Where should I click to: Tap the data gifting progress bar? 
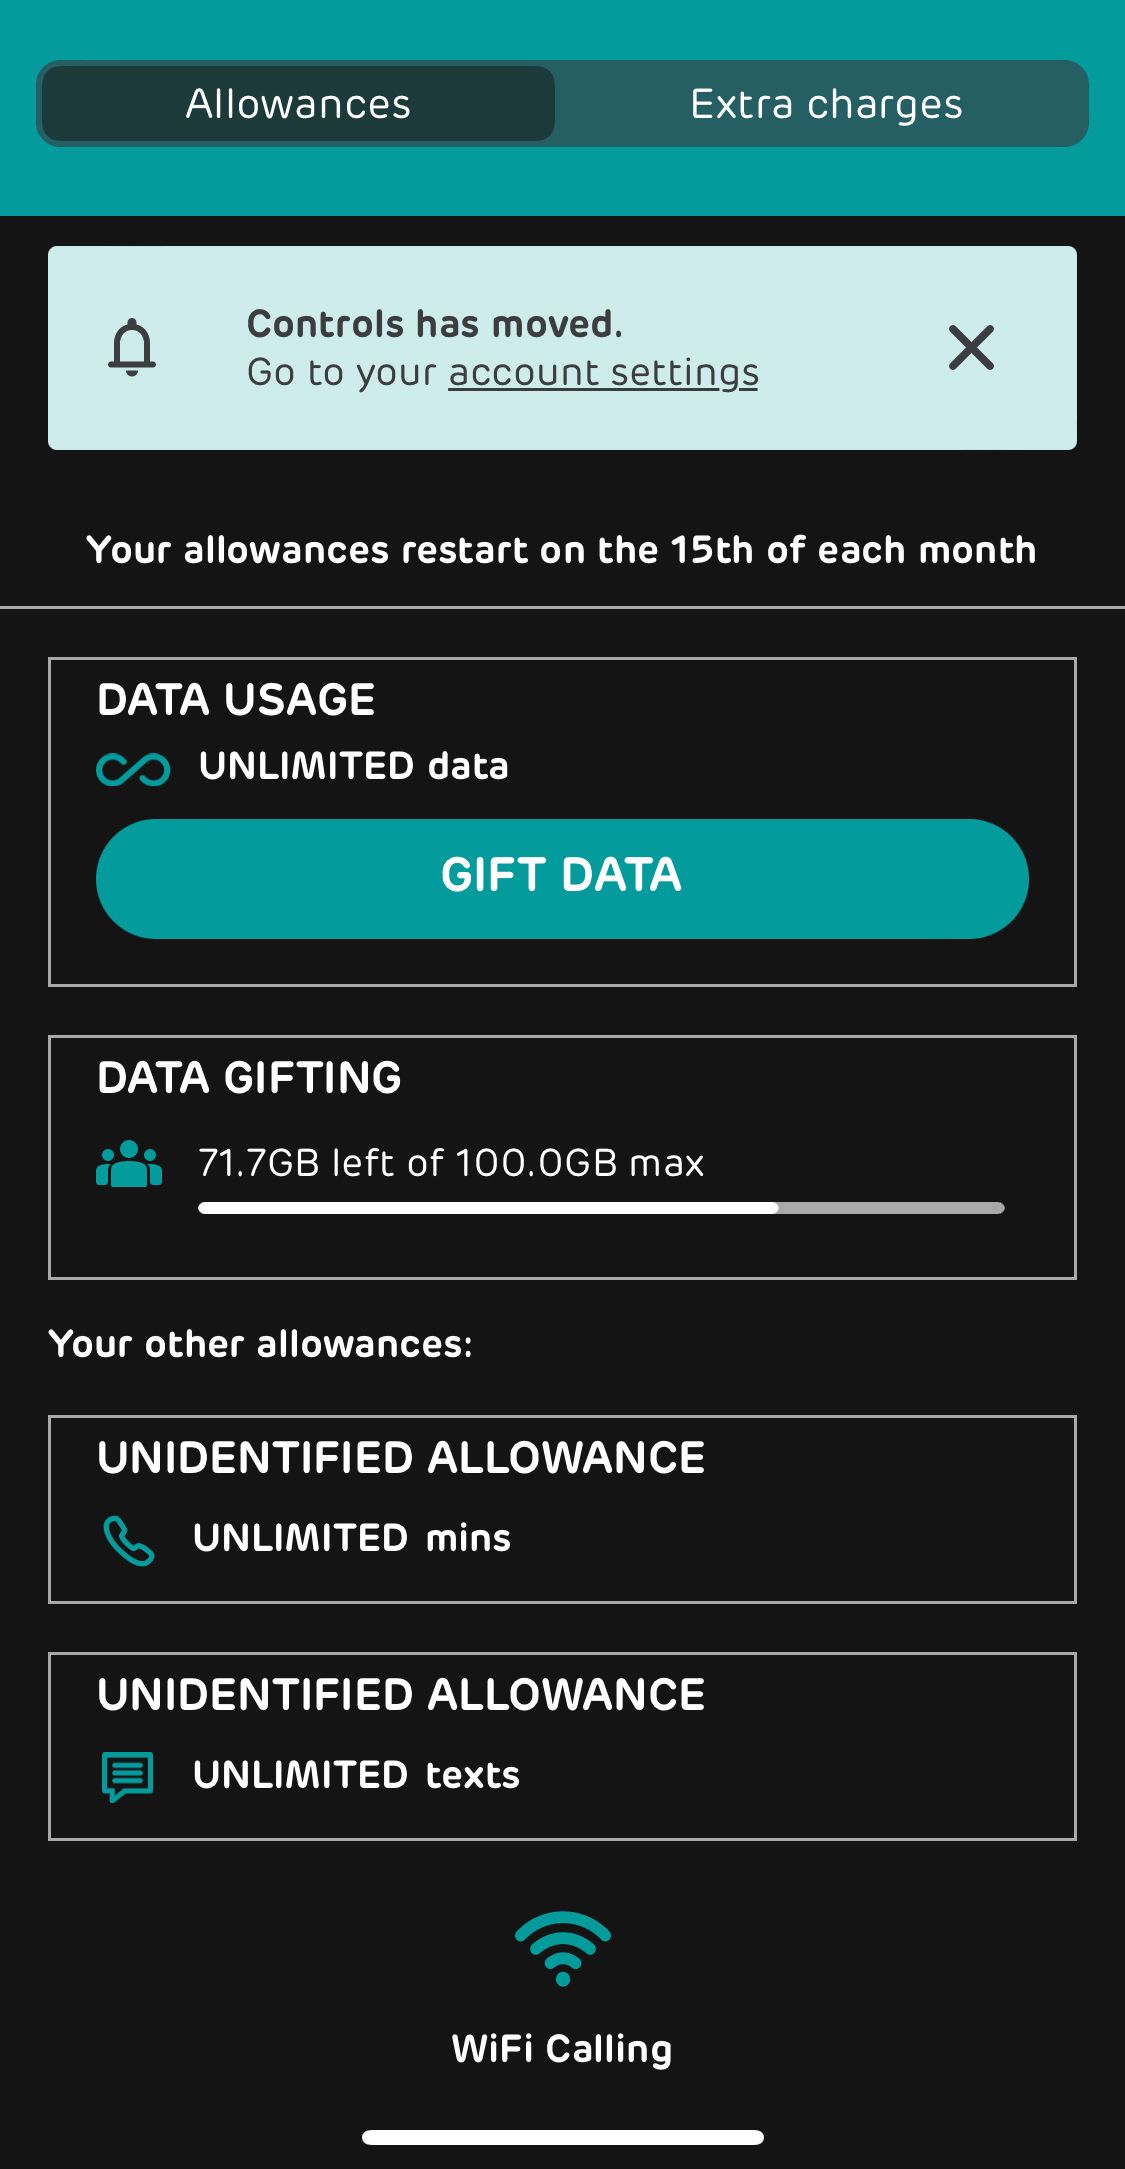coord(601,1208)
